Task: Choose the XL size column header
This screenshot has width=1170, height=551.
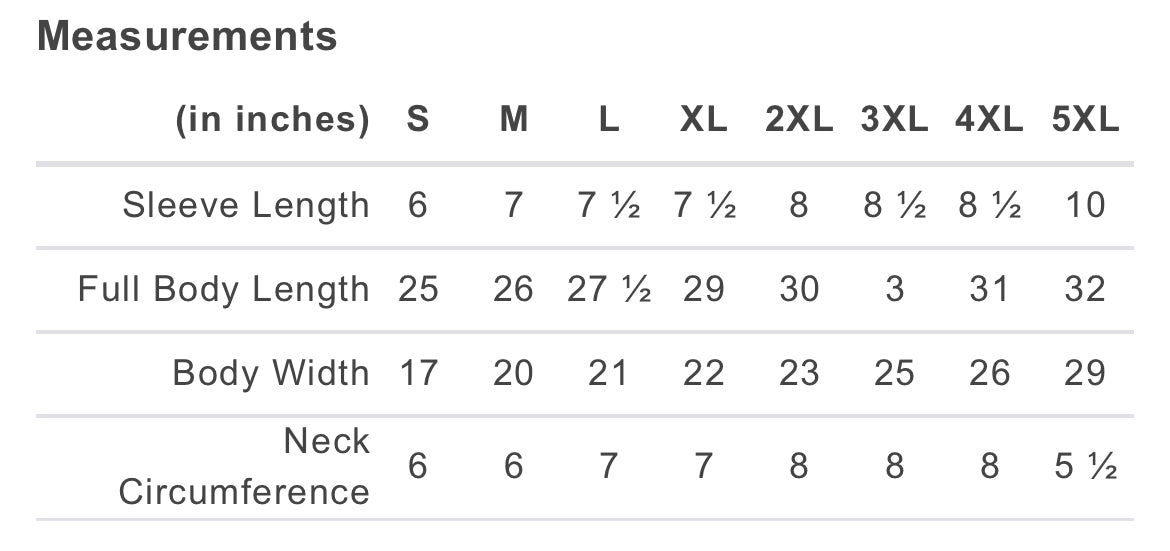Action: (704, 120)
